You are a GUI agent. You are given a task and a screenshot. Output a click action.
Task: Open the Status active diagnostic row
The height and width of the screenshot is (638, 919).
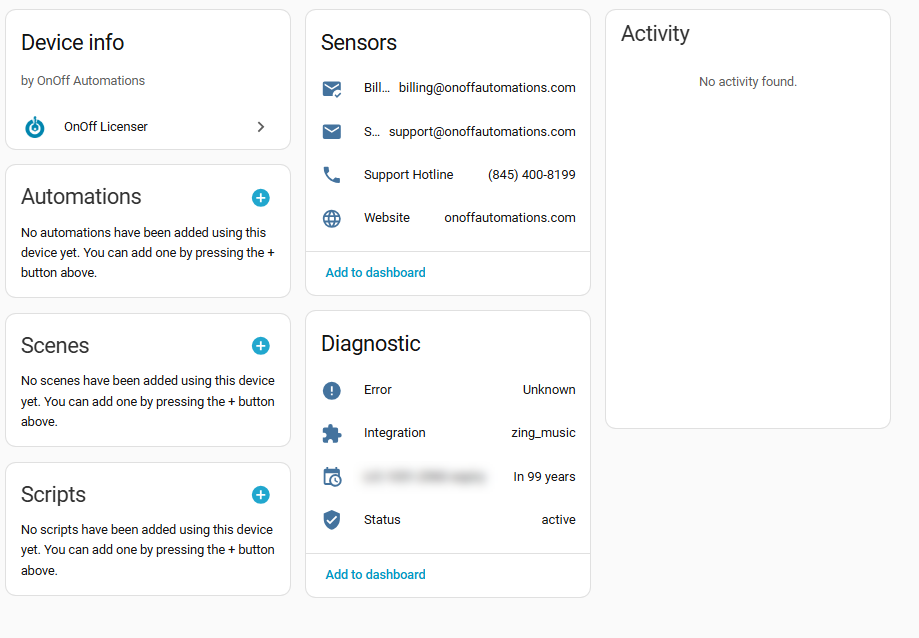448,520
